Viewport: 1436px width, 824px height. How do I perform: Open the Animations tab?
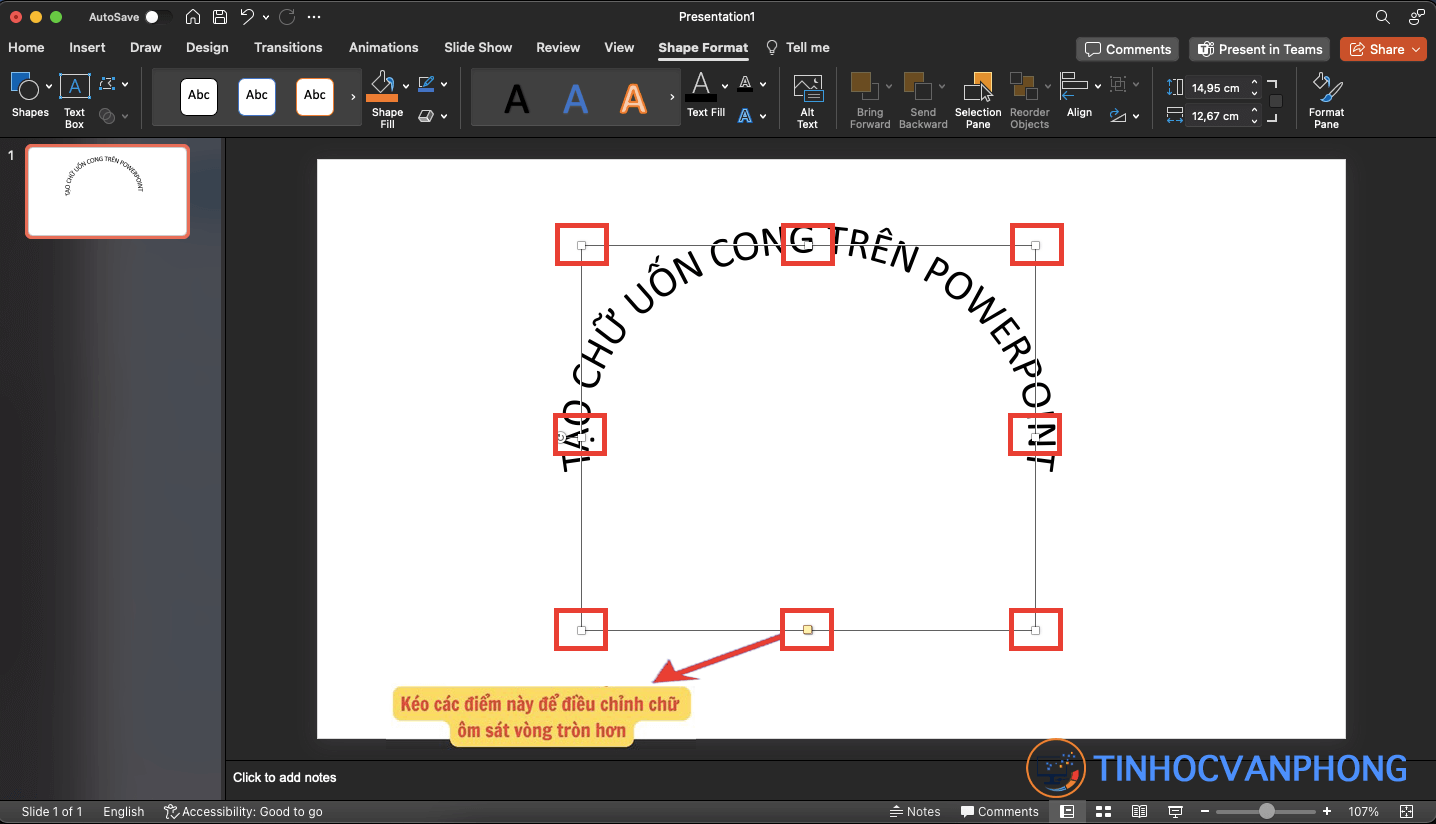[x=383, y=47]
